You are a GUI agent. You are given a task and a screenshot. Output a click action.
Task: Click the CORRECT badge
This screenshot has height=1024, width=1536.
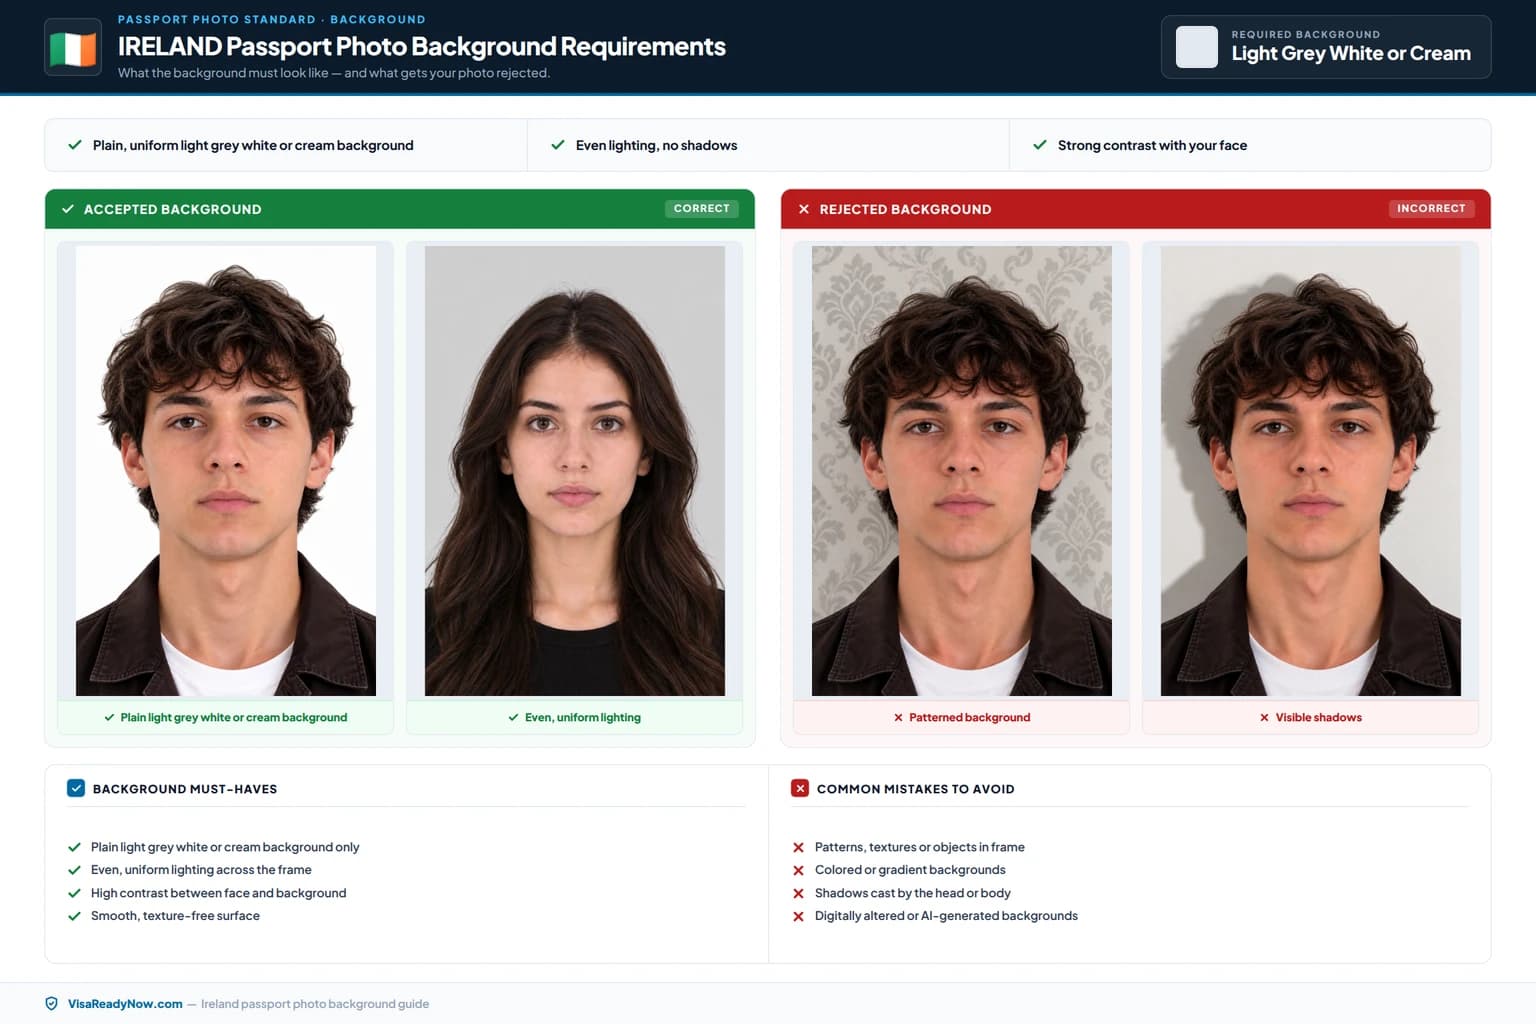coord(702,209)
